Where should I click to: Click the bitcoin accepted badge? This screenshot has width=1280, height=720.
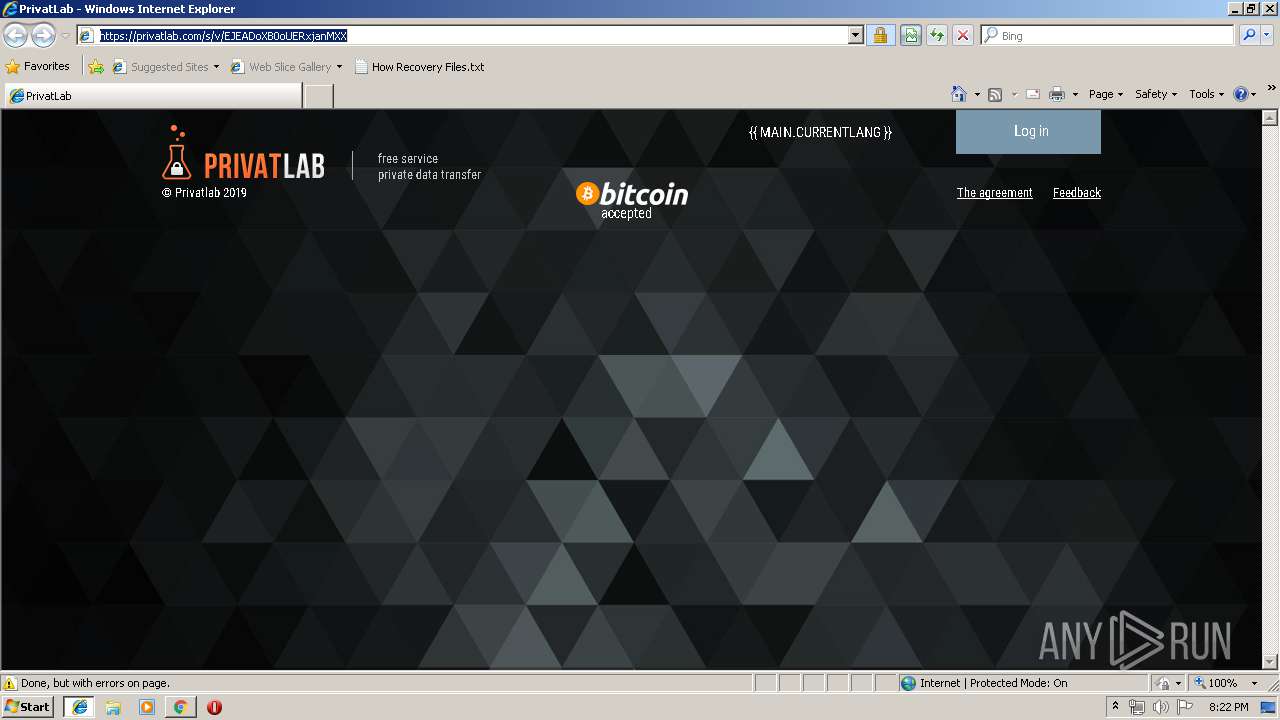pos(632,200)
